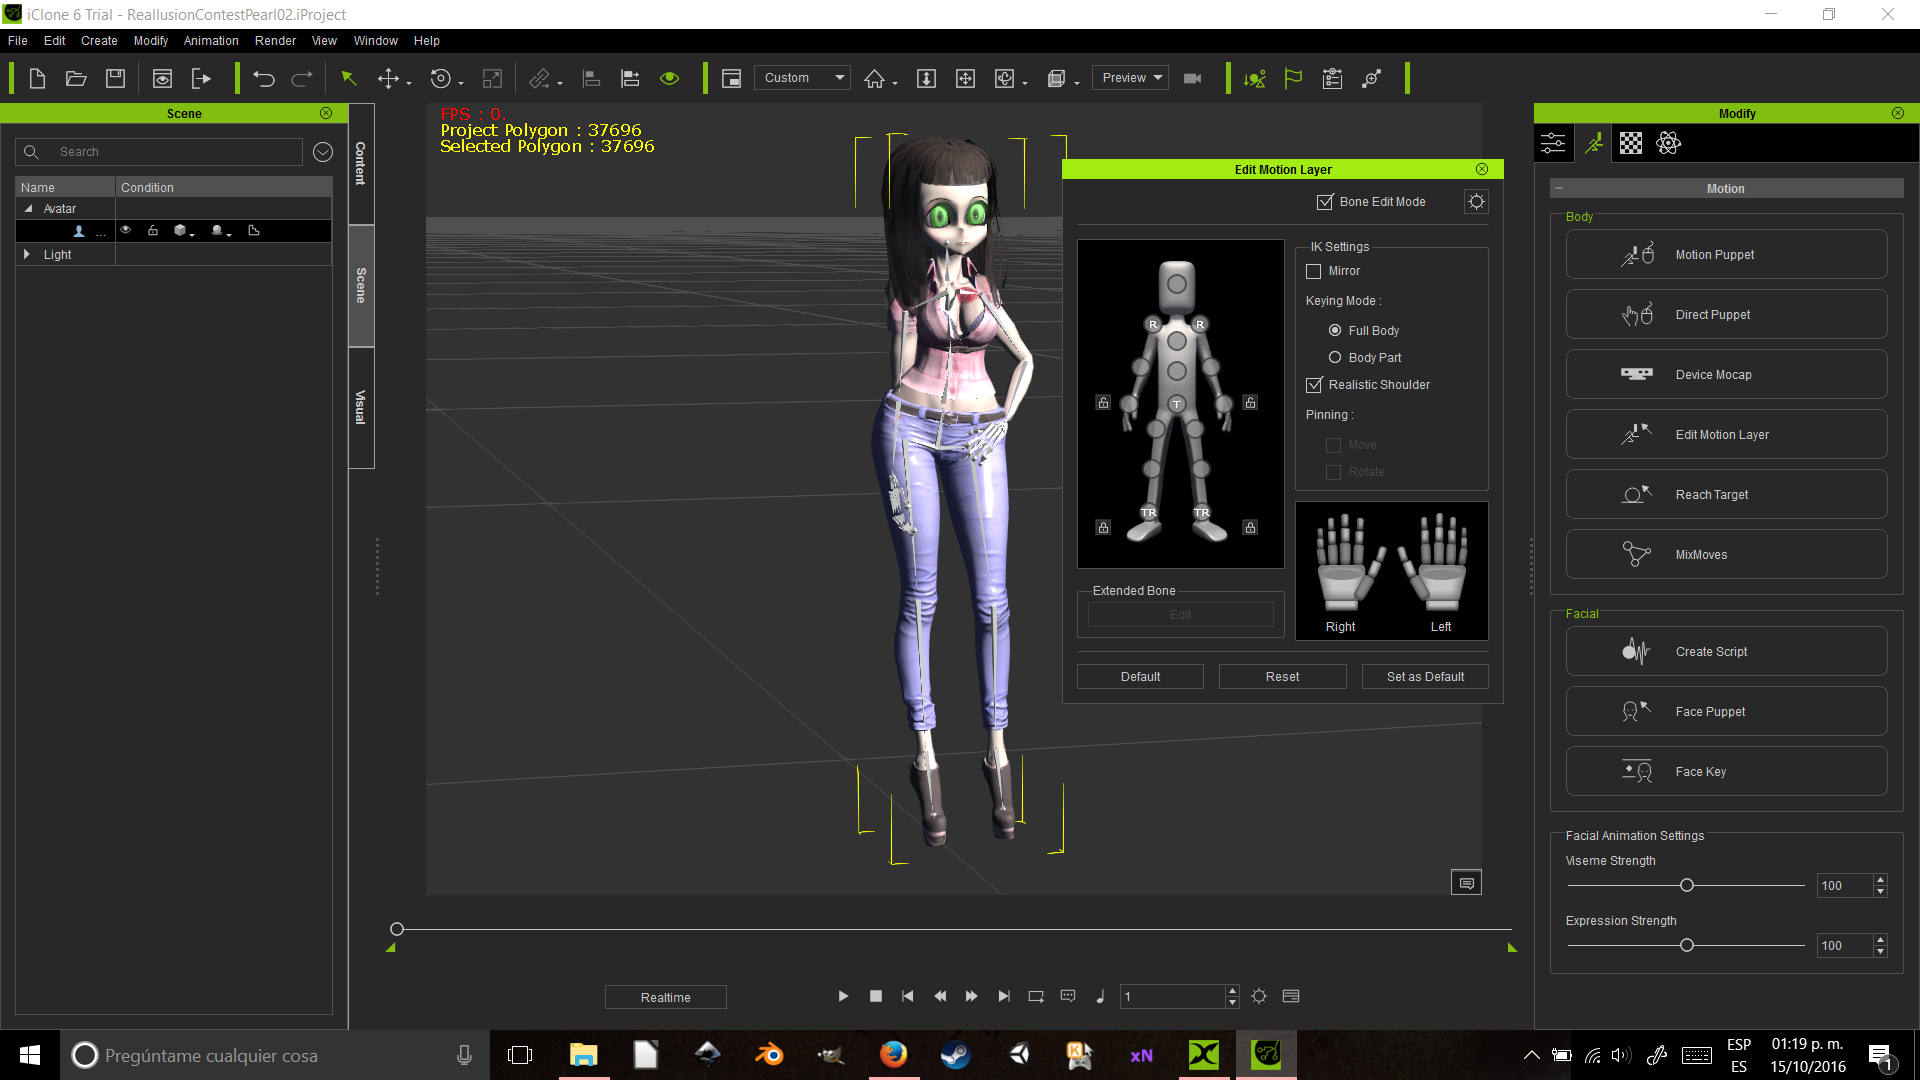The image size is (1920, 1080).
Task: Collapse the Avatar tree node
Action: [28, 209]
